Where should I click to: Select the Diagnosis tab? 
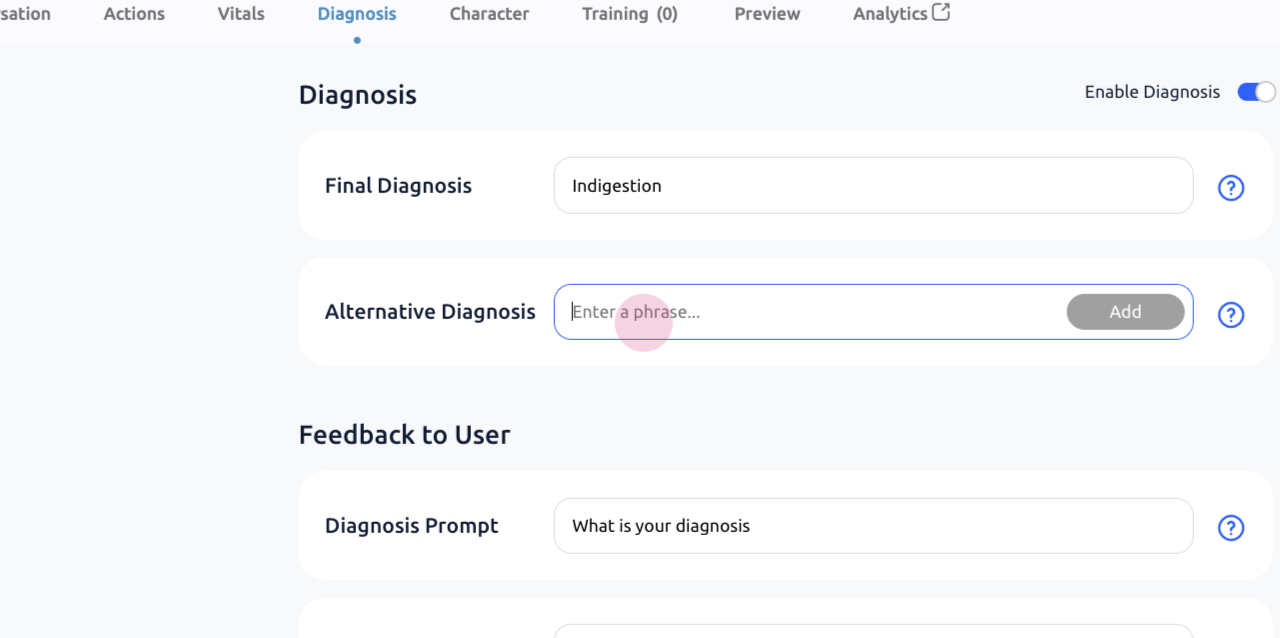tap(357, 14)
